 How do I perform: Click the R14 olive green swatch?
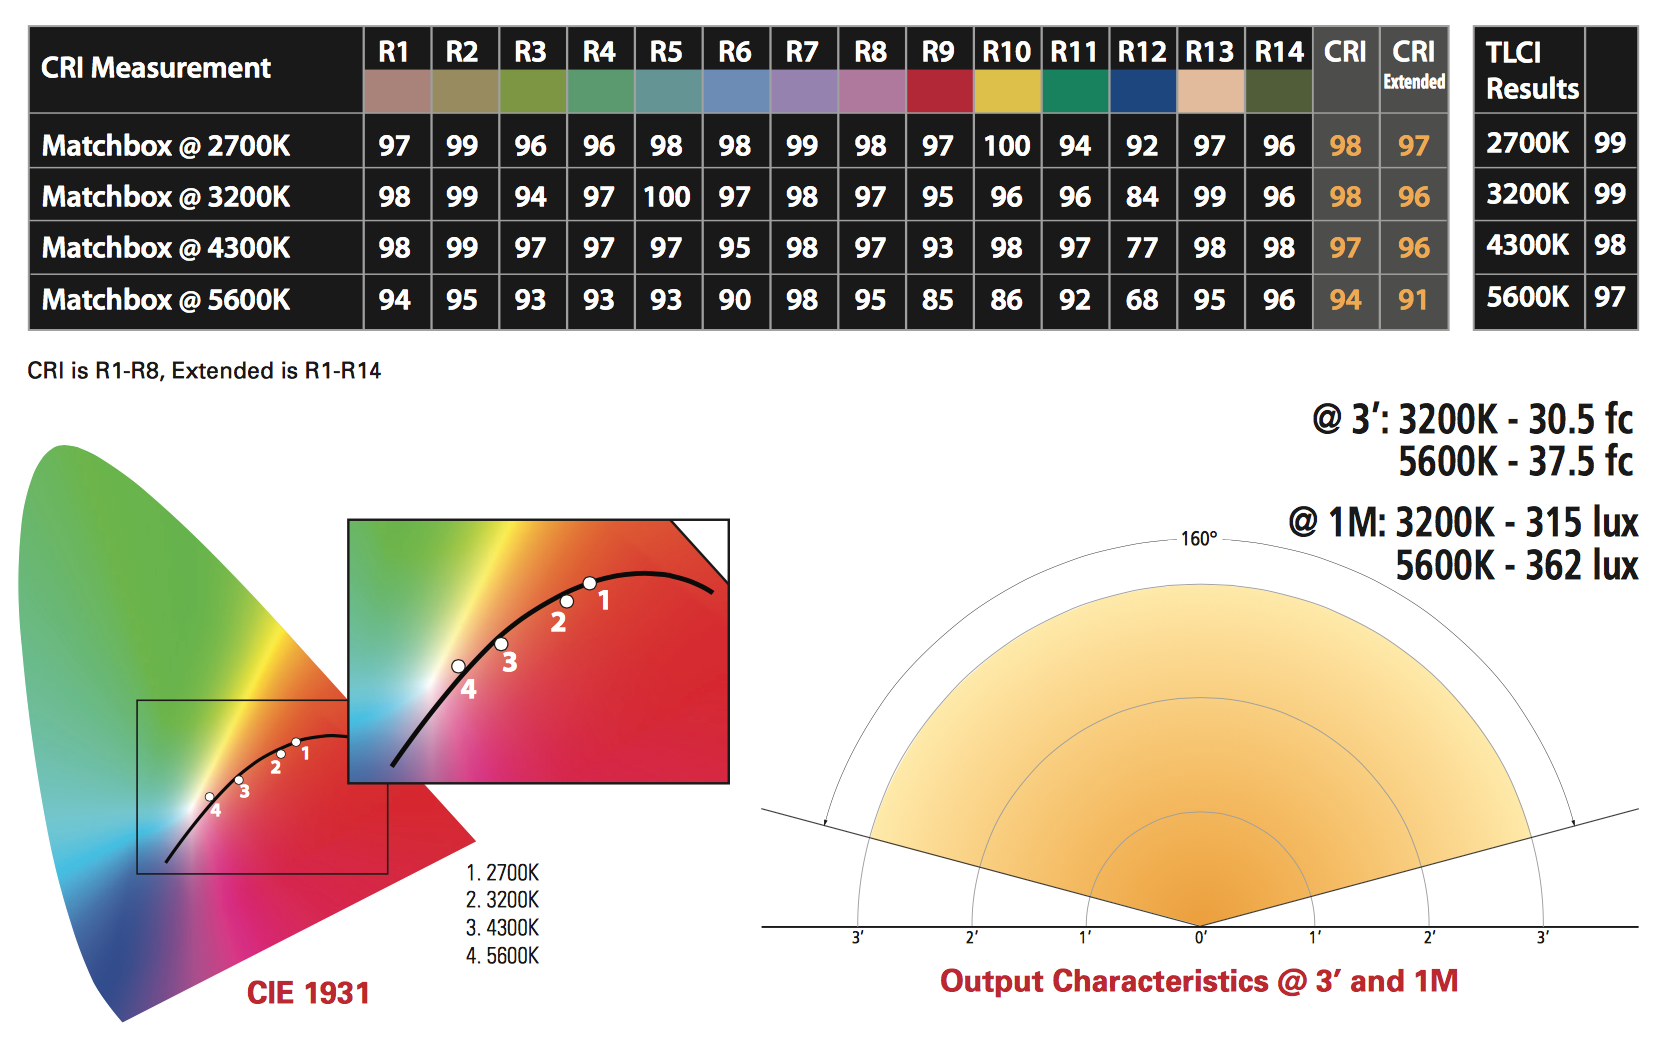(1279, 91)
